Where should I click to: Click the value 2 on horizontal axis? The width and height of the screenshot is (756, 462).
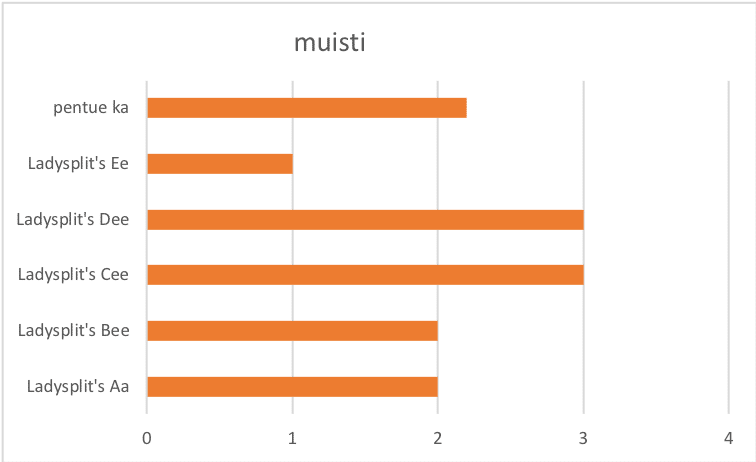[x=438, y=438]
